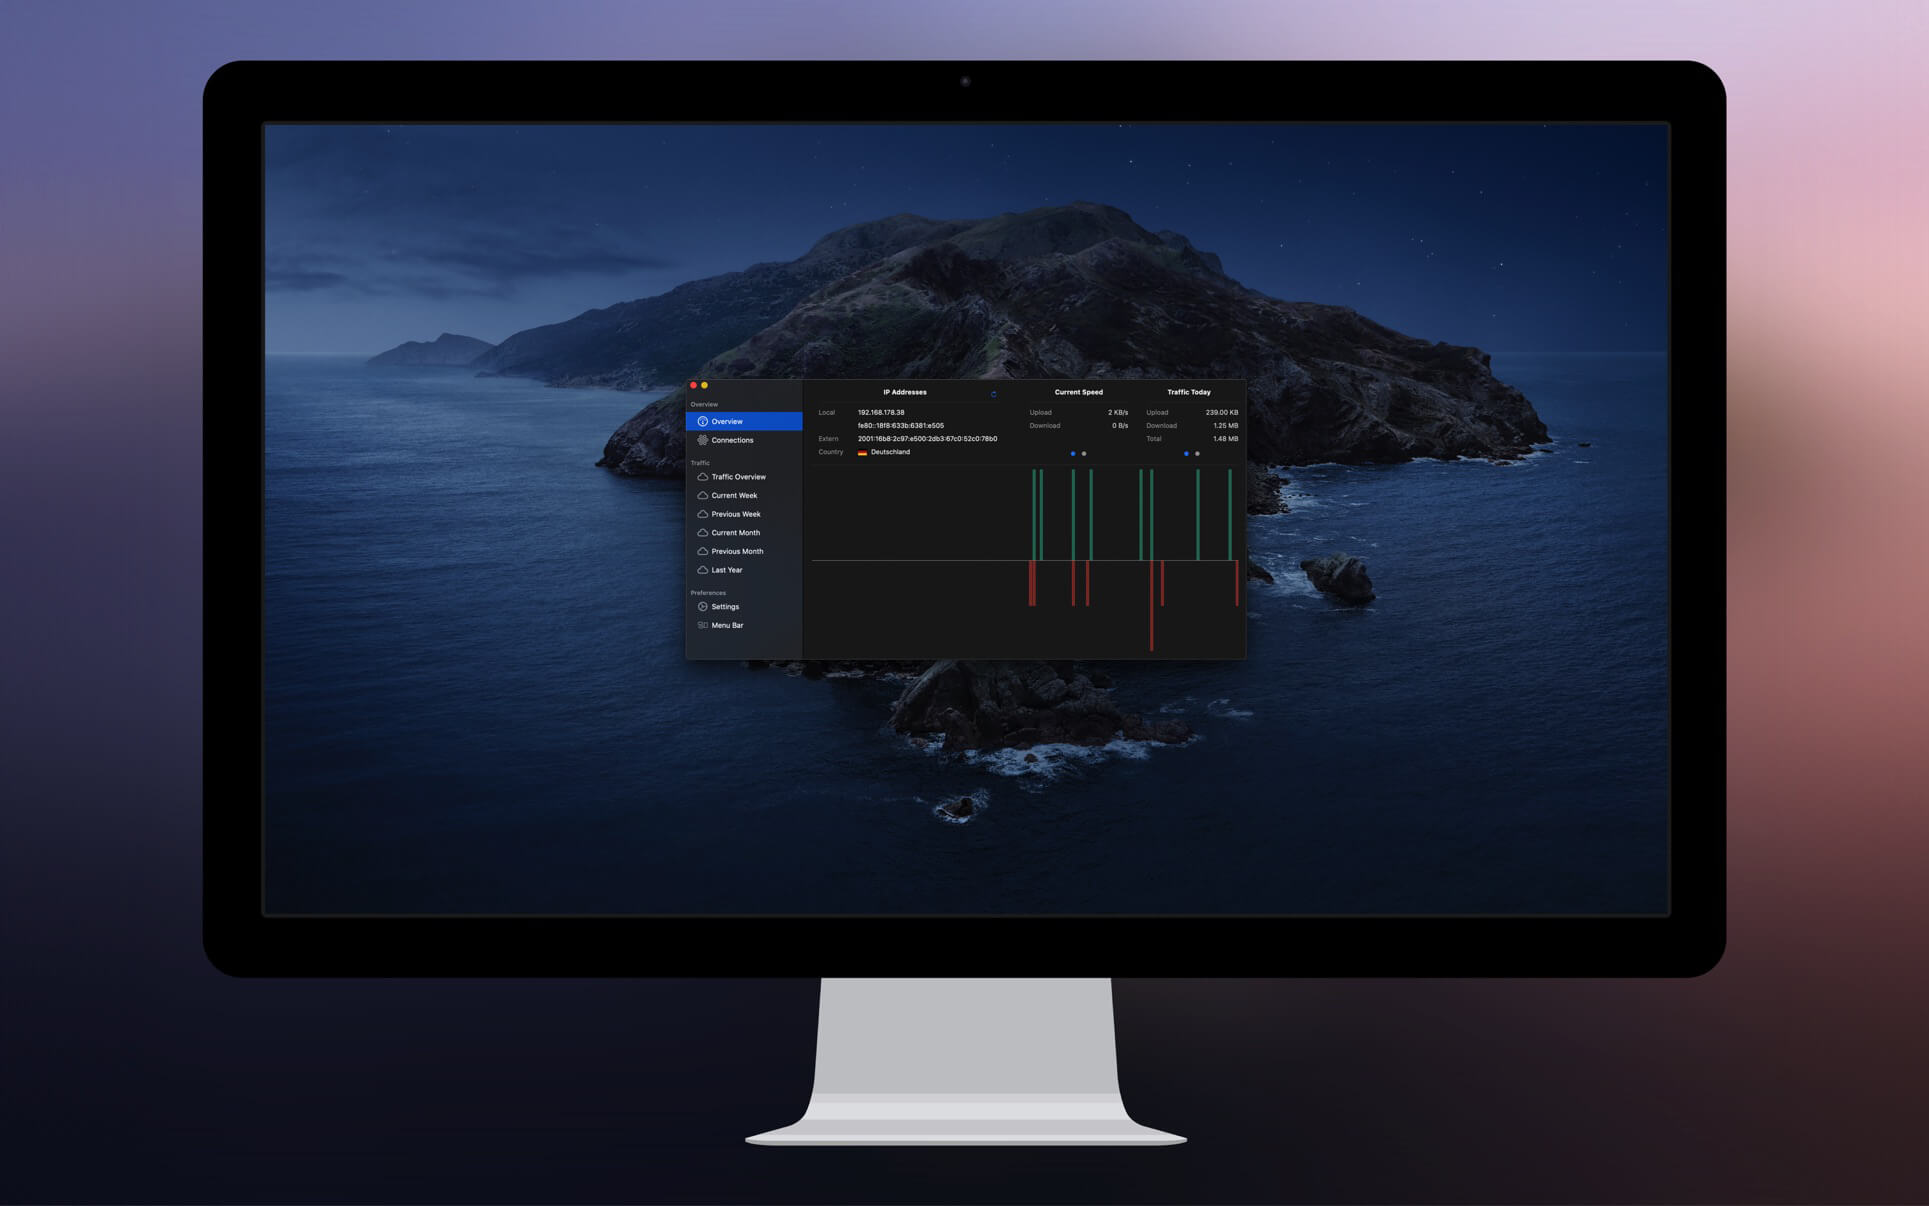This screenshot has height=1206, width=1929.
Task: Click the Settings icon in Preferences
Action: click(x=702, y=607)
